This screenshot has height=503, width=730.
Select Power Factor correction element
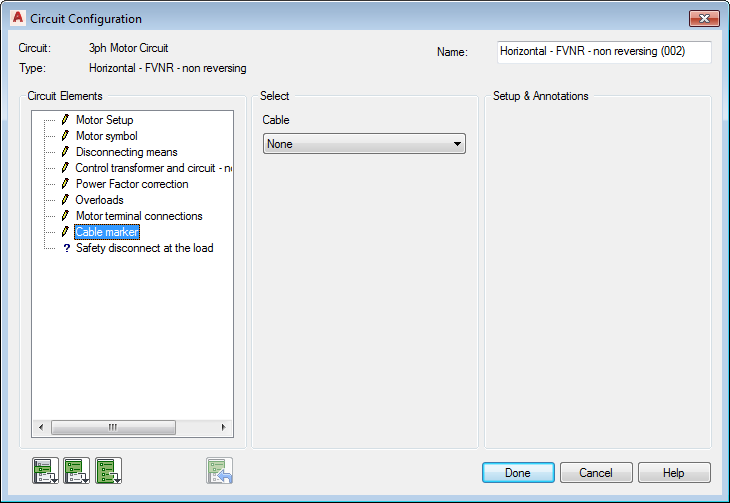point(132,184)
